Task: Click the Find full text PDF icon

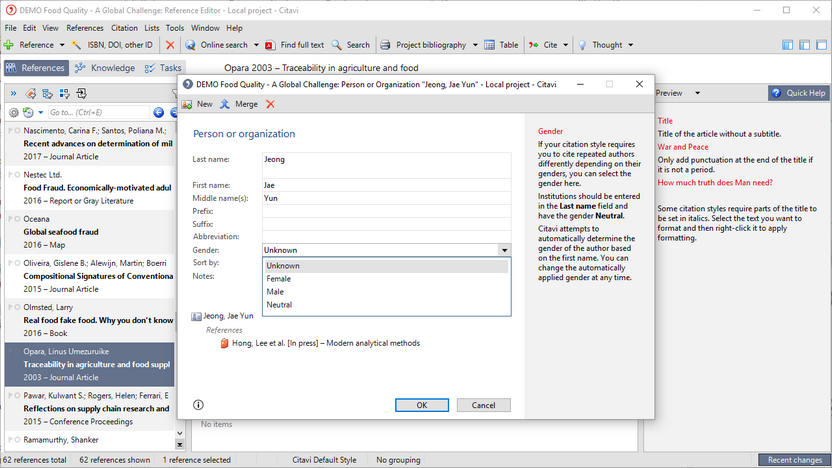Action: (x=270, y=45)
